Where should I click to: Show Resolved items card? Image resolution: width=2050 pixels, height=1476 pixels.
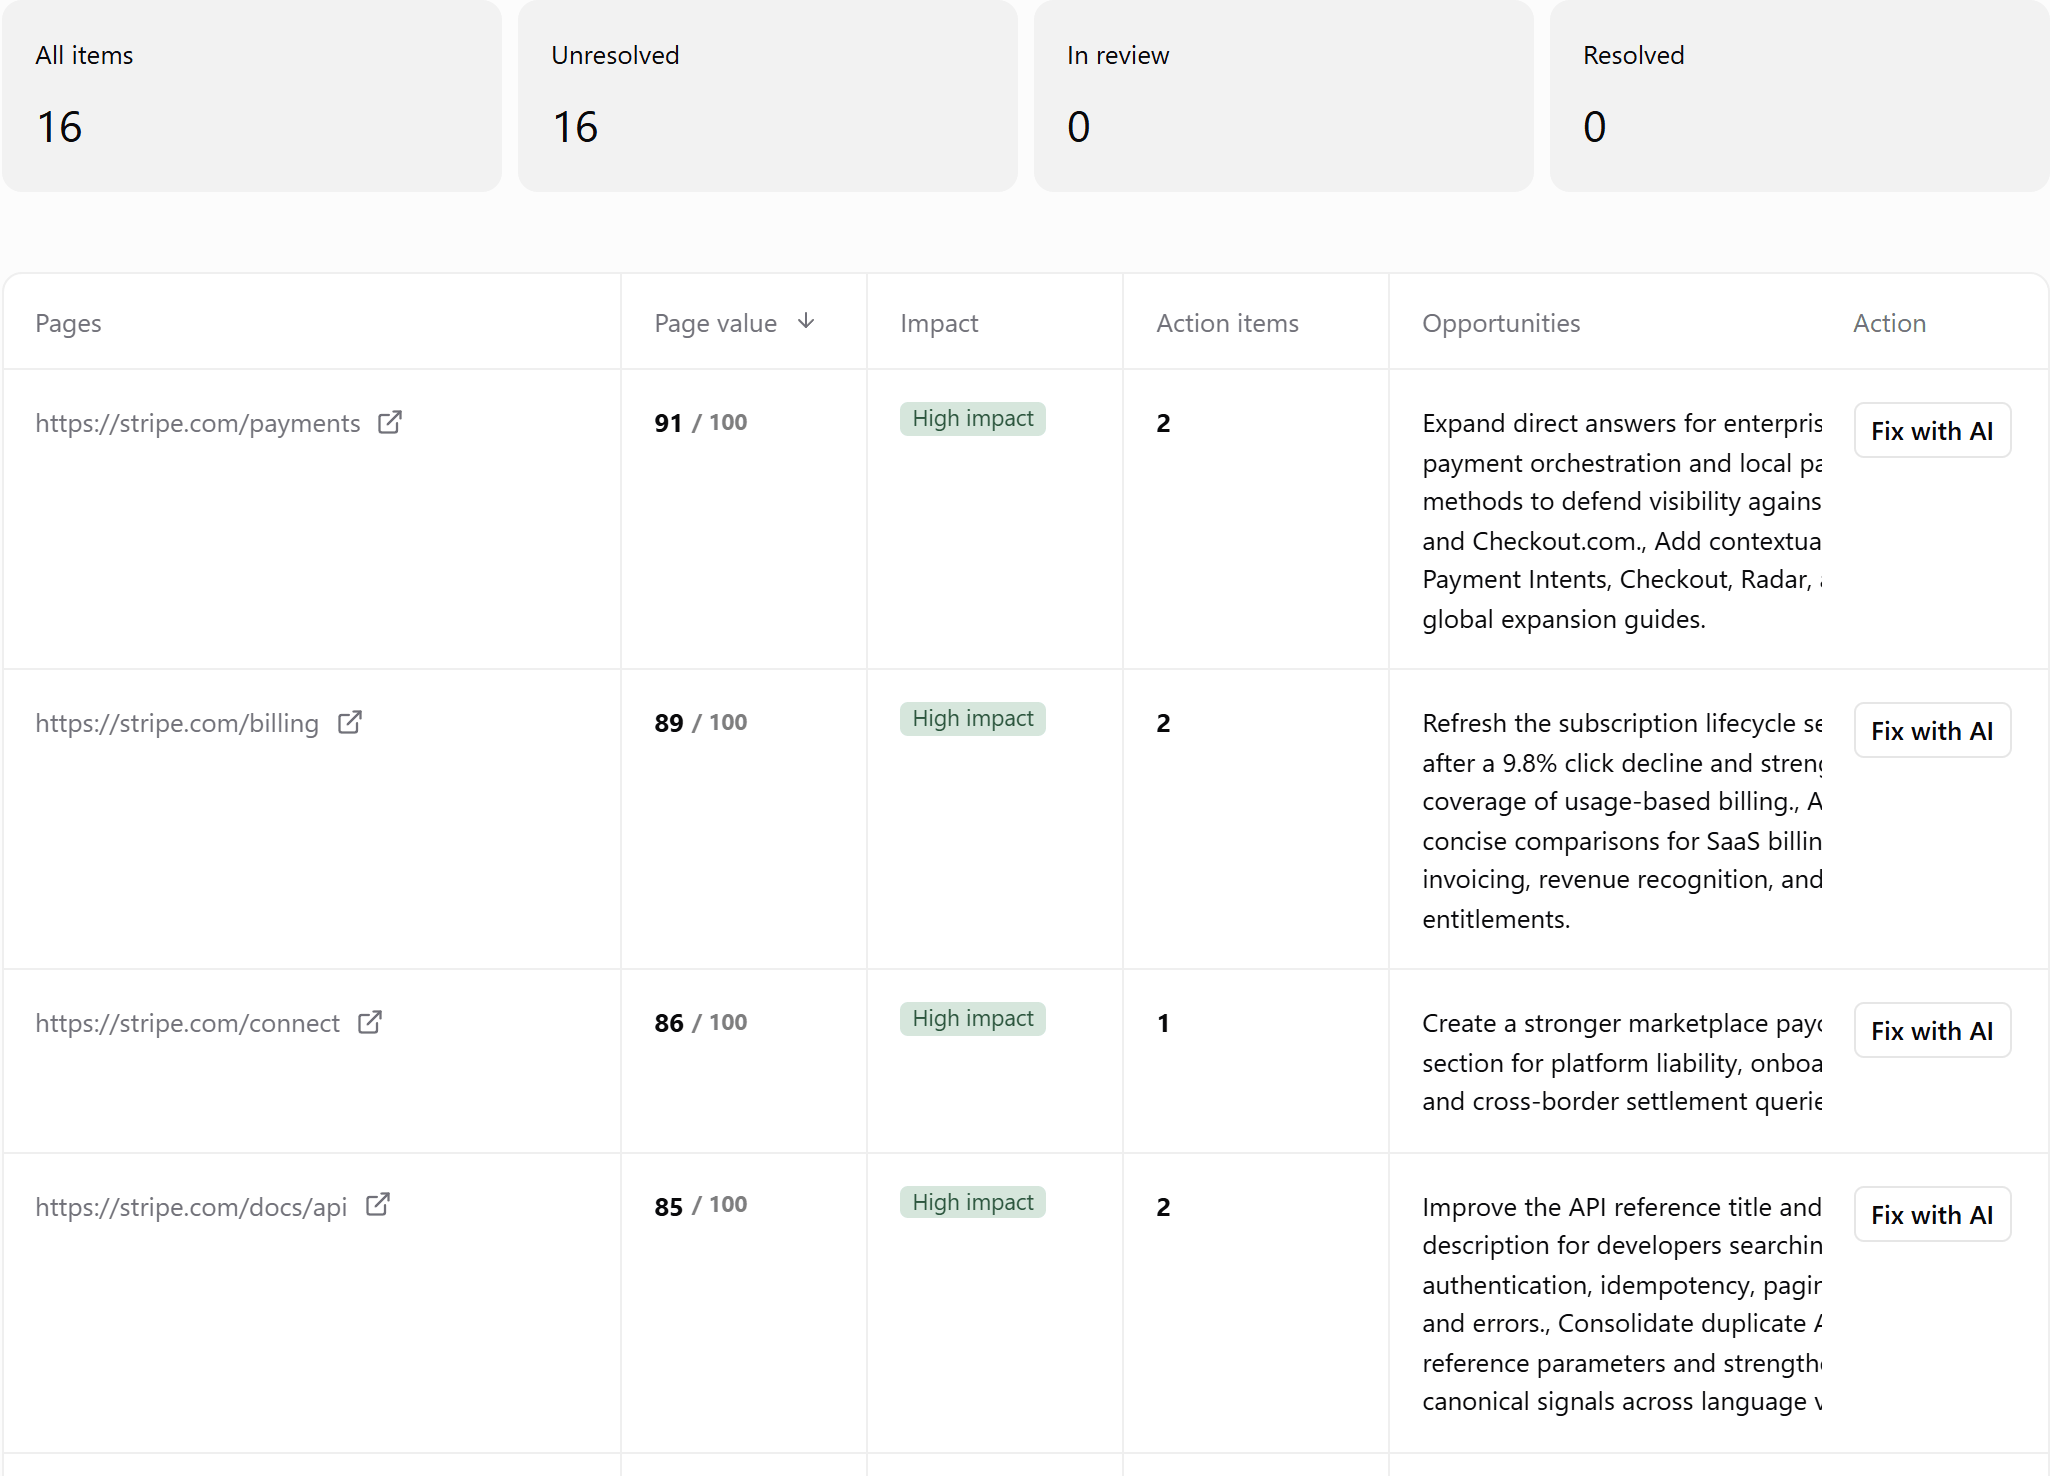tap(1799, 96)
